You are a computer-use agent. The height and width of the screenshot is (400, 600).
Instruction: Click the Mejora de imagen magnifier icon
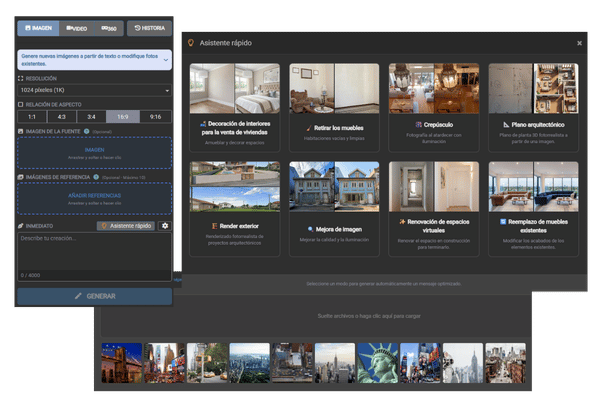tap(310, 229)
